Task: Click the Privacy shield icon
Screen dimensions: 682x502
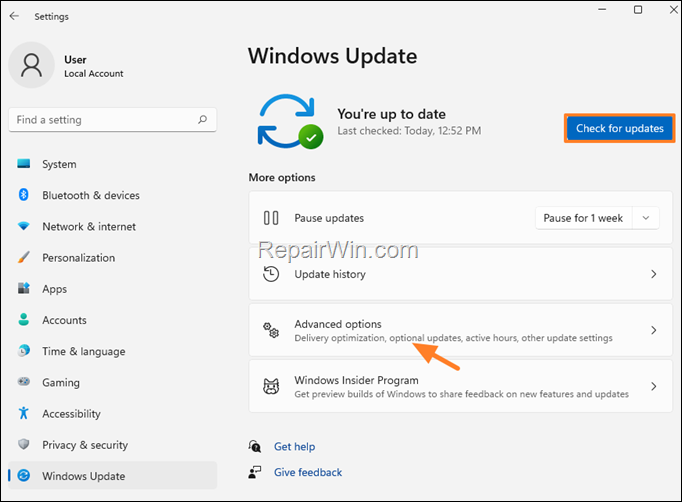Action: click(x=23, y=444)
